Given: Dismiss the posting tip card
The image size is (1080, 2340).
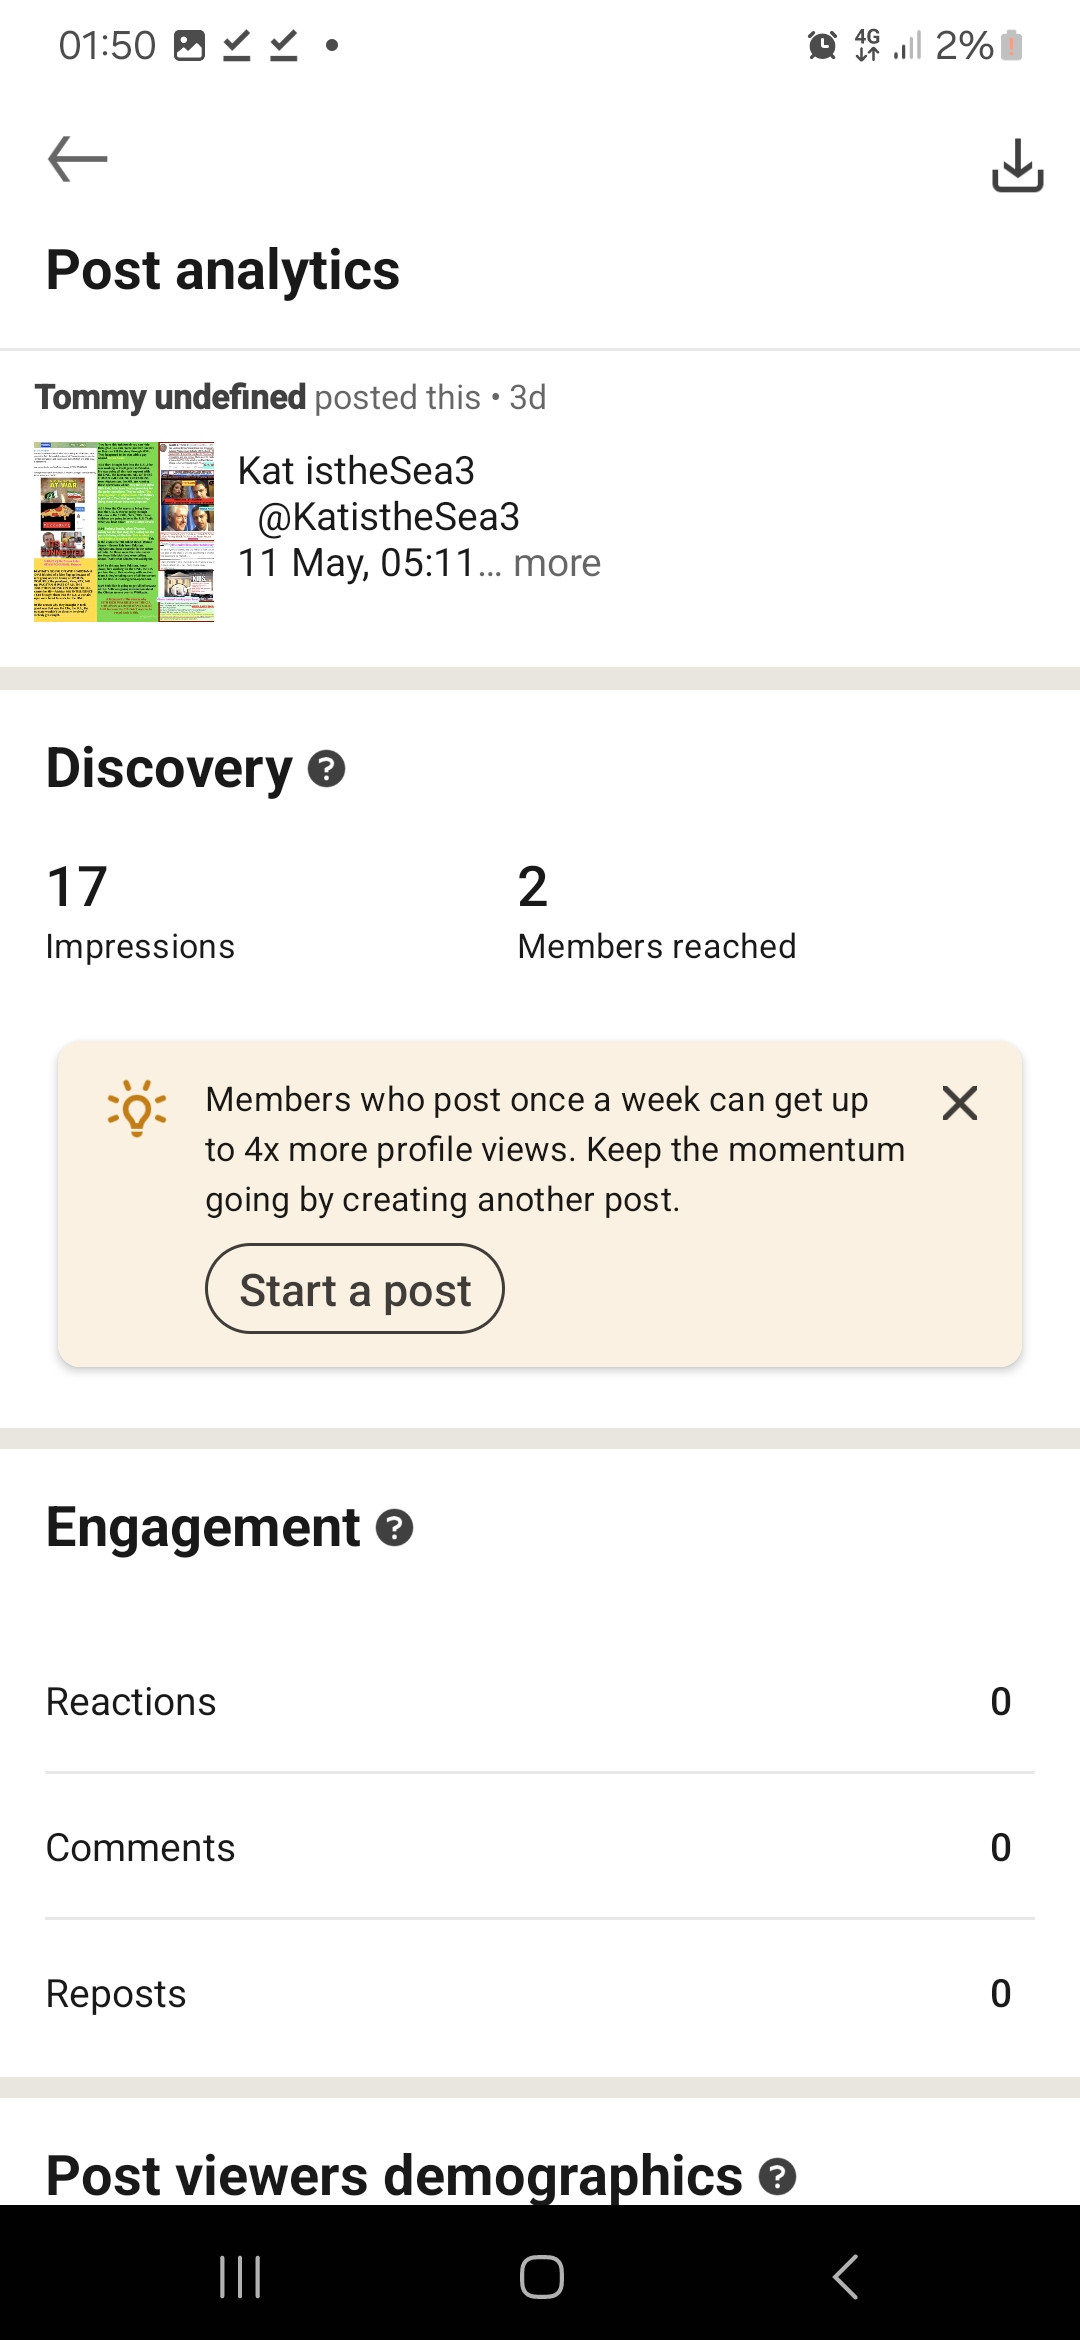Looking at the screenshot, I should pyautogui.click(x=959, y=1103).
